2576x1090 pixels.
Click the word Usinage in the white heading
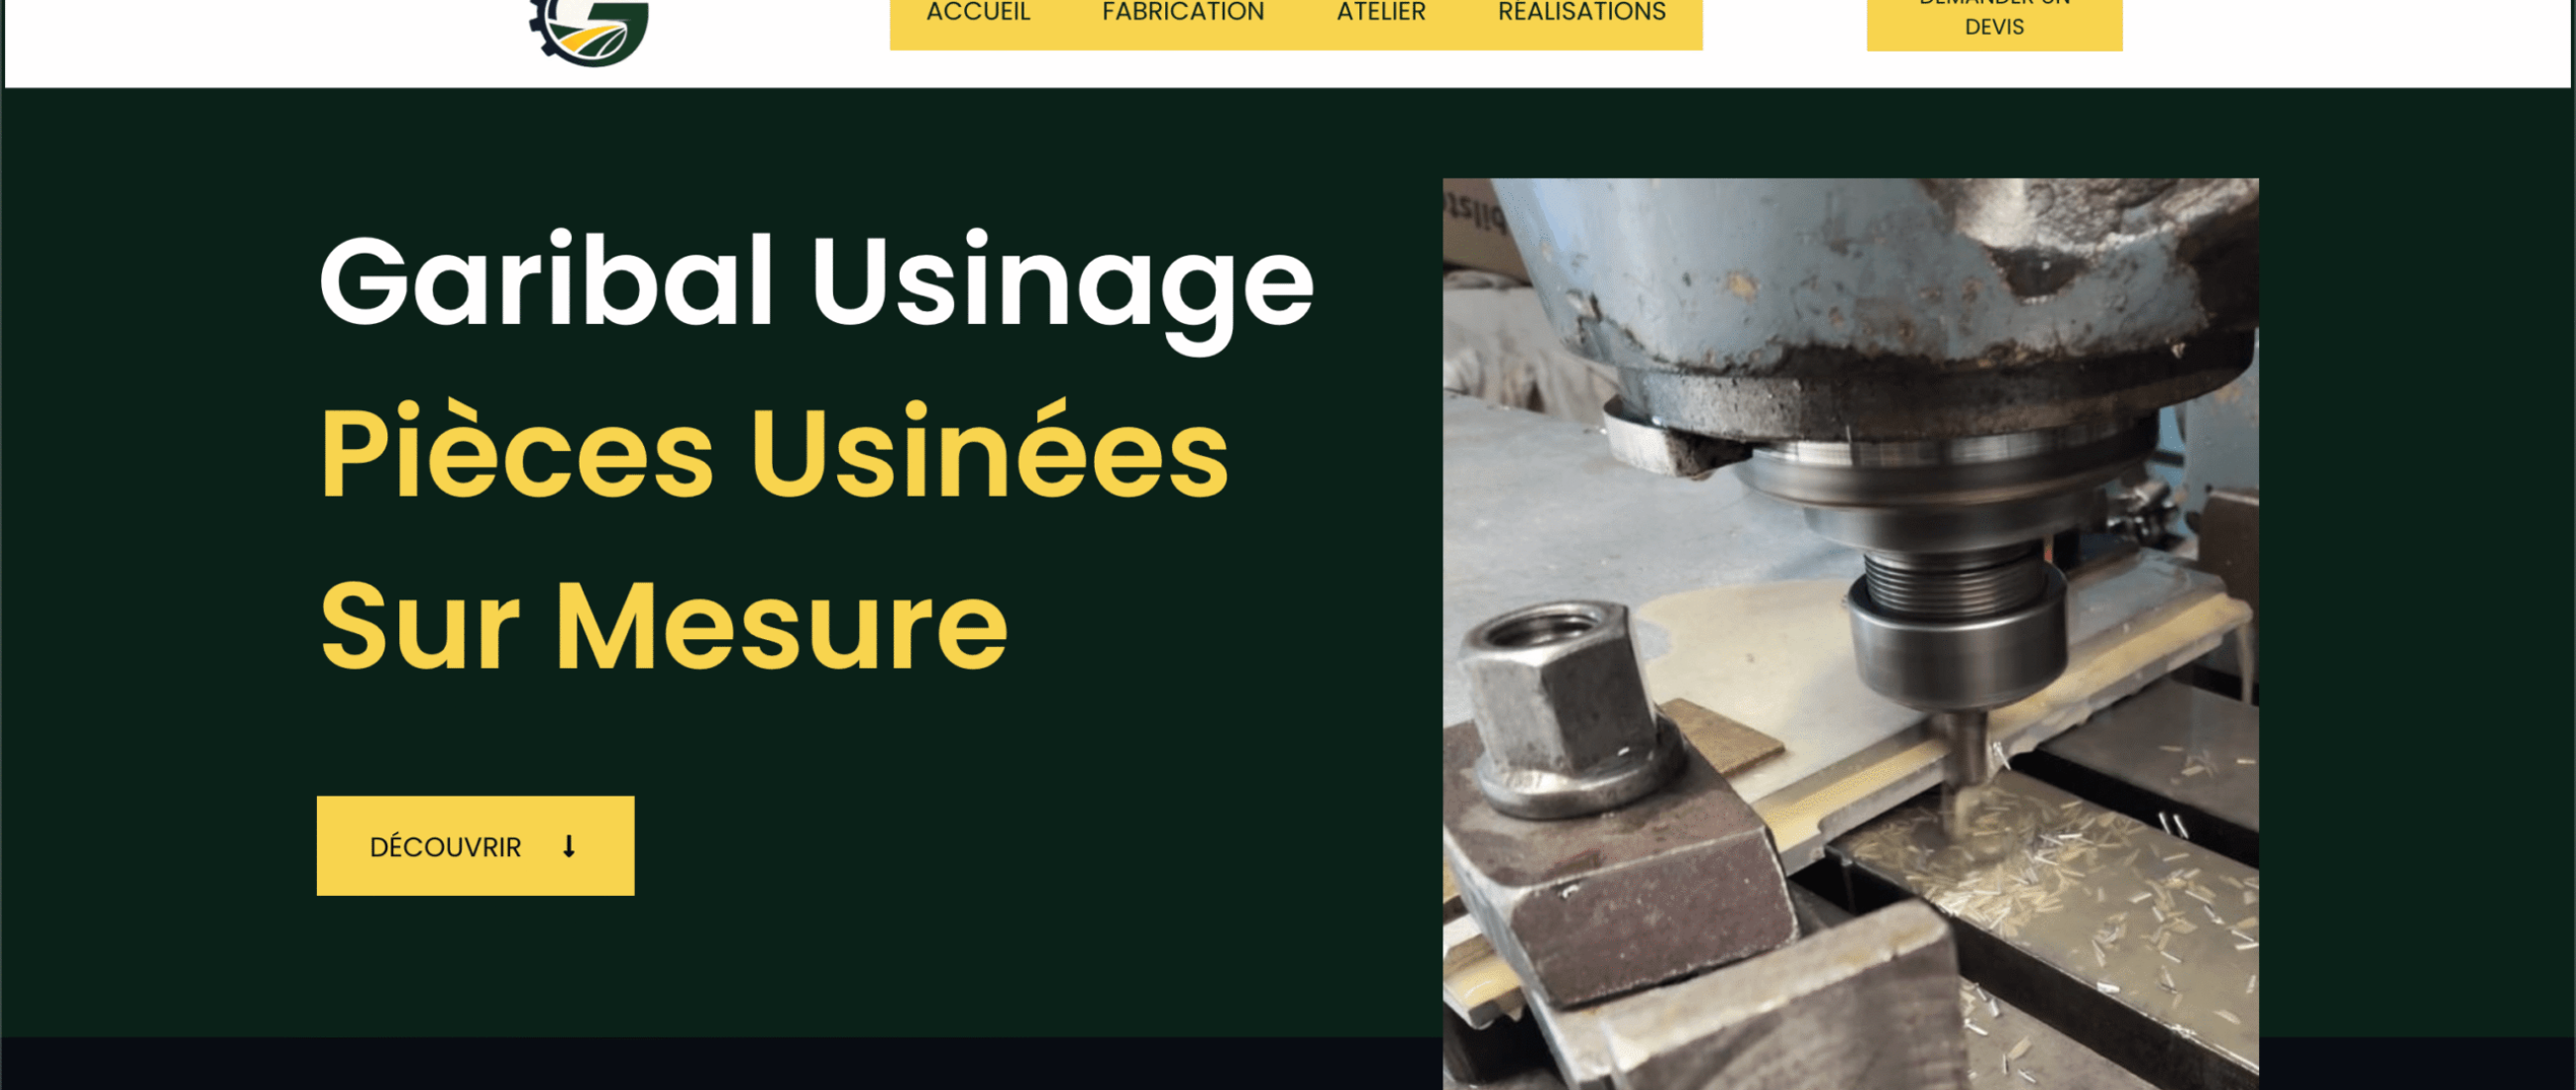[1063, 290]
